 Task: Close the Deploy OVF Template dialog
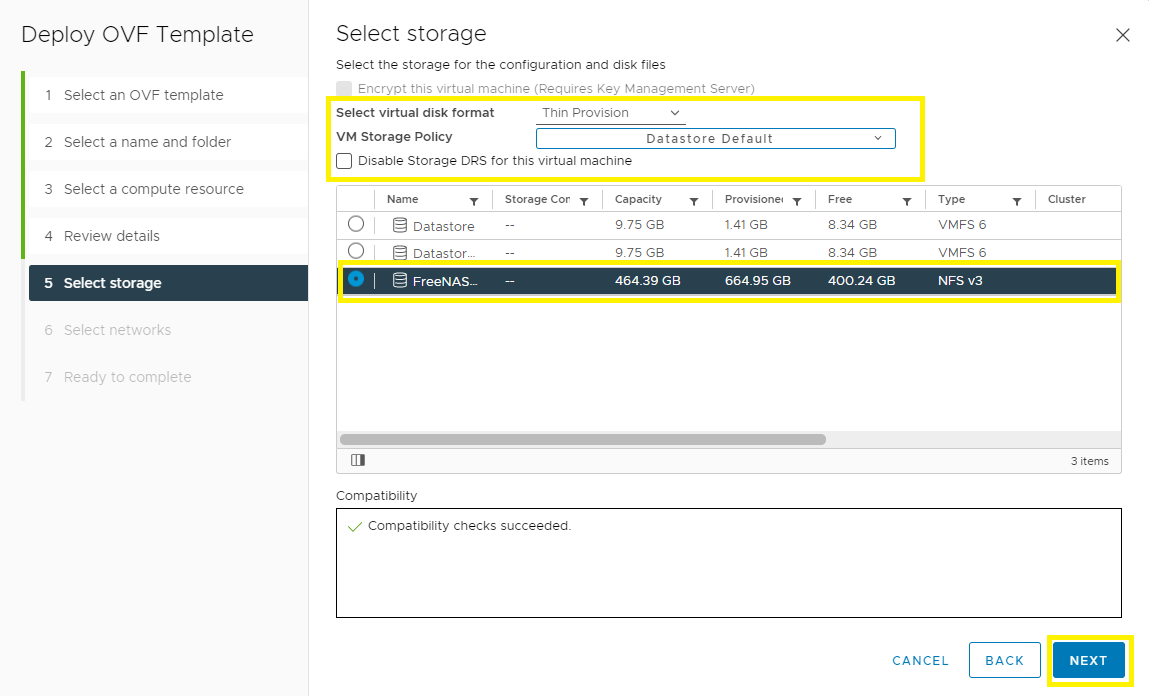[1122, 35]
